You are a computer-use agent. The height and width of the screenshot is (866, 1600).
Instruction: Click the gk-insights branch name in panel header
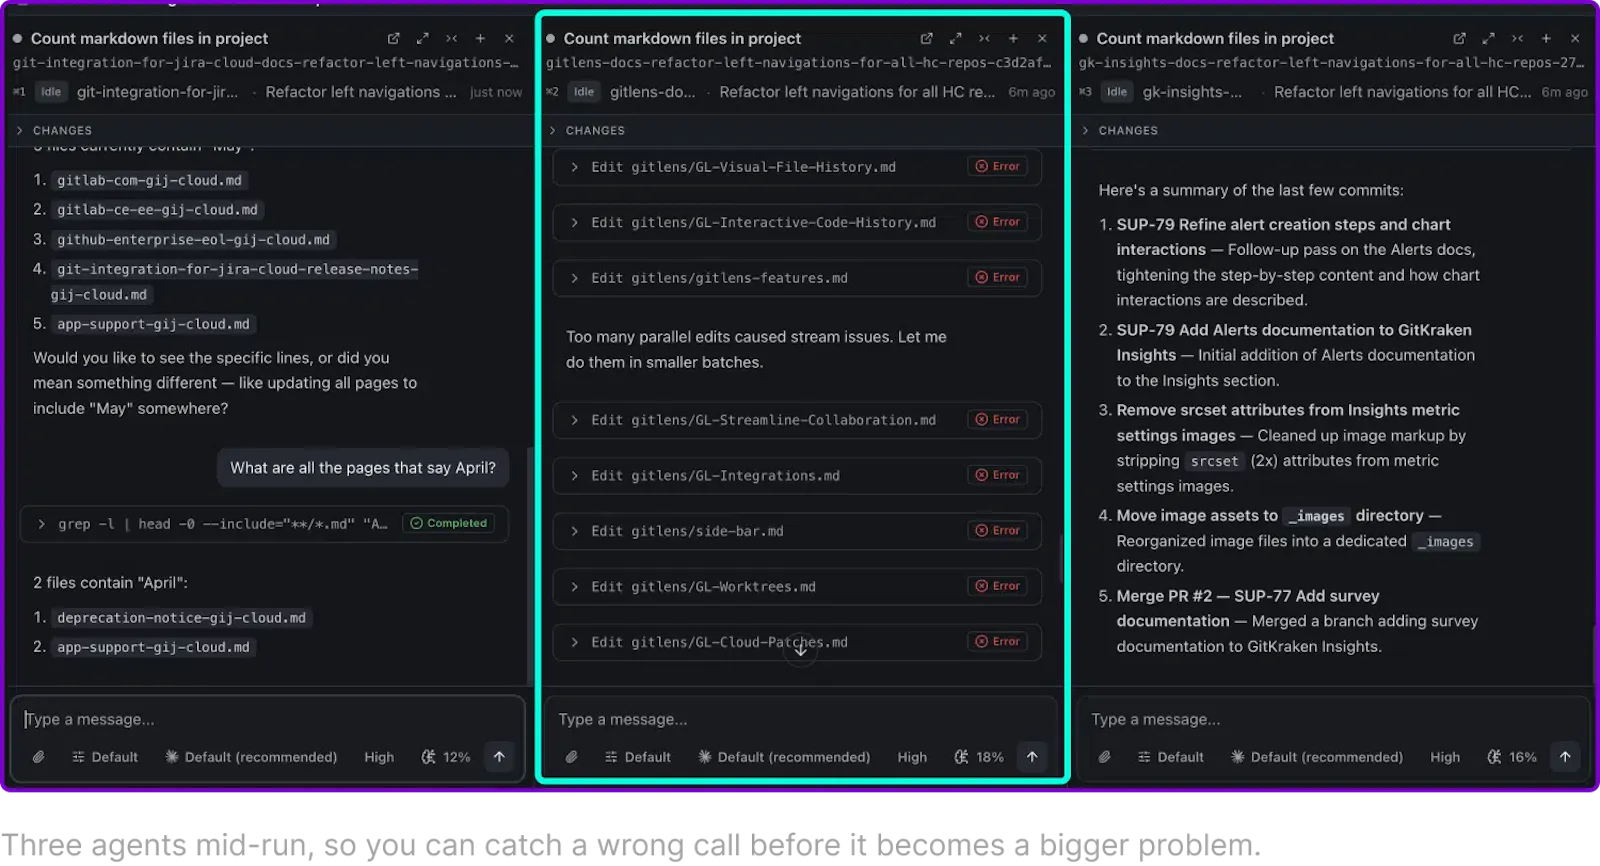1192,92
